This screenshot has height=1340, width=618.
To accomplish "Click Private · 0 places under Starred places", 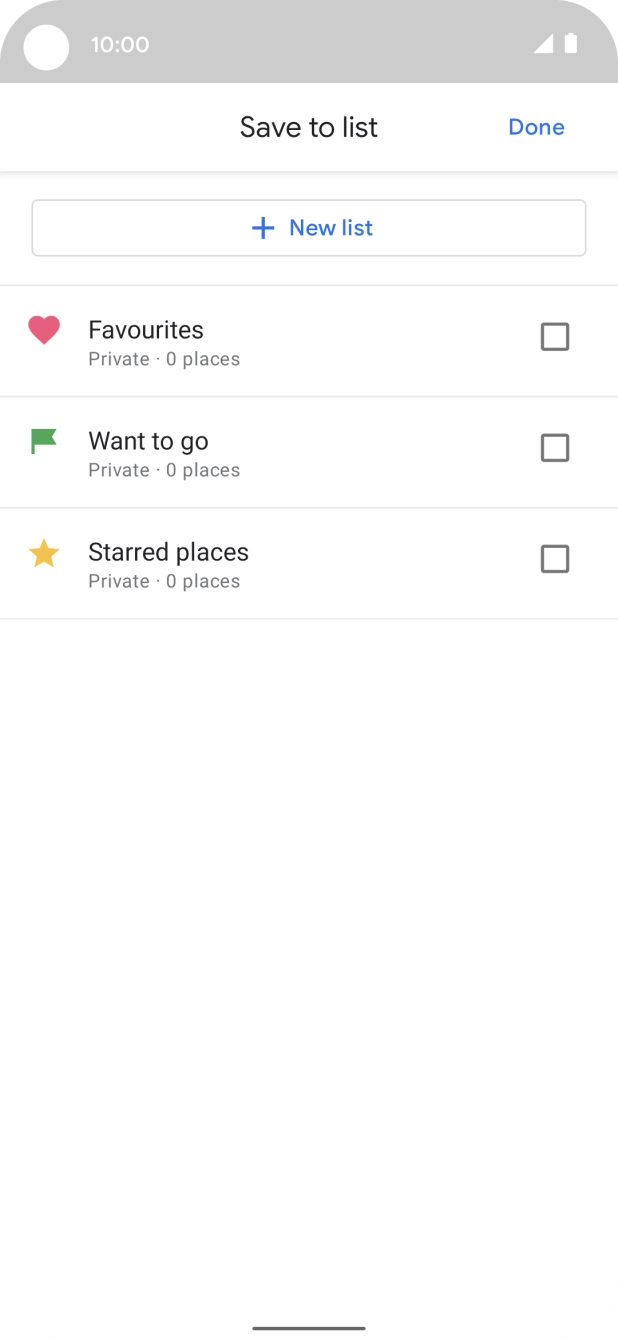I will point(164,581).
